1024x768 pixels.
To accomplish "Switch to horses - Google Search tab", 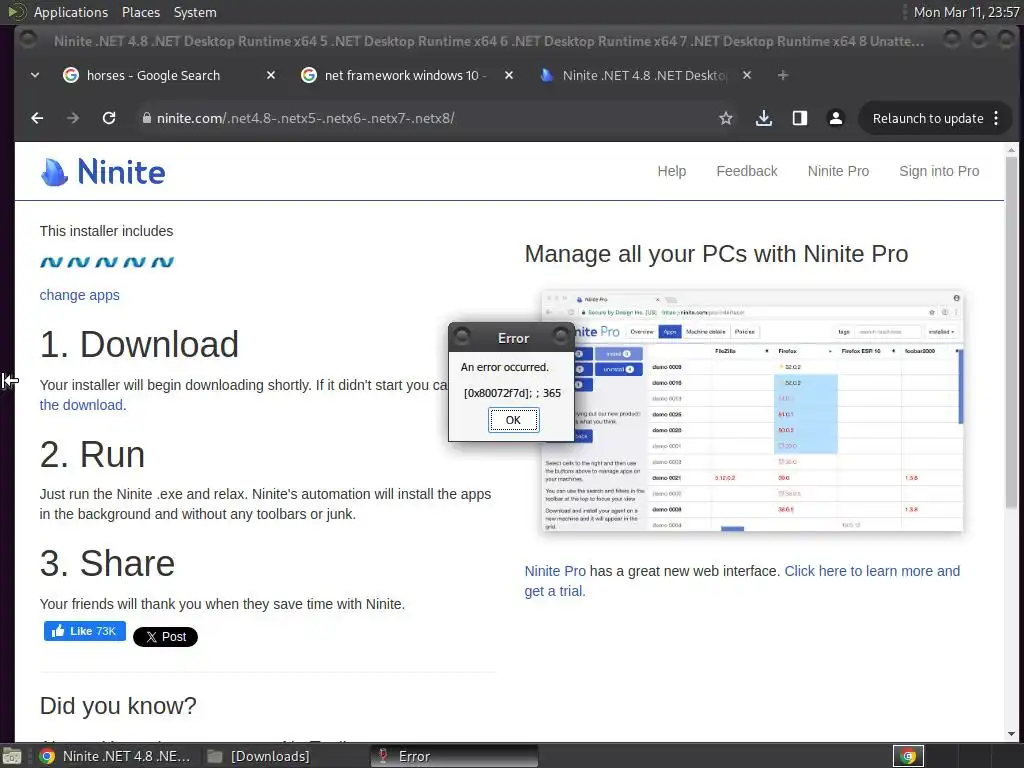I will coord(153,75).
